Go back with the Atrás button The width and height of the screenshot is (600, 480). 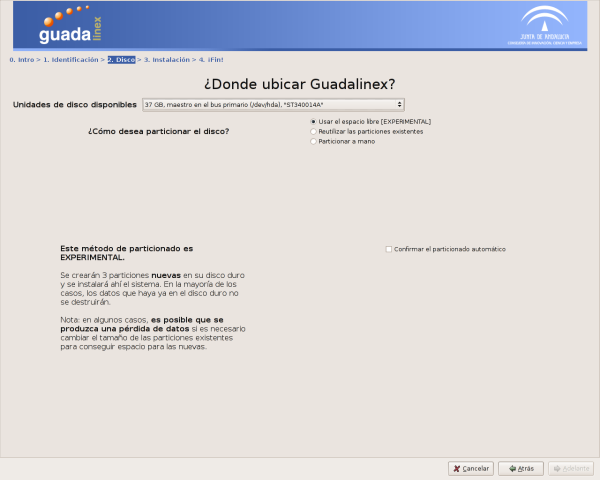tap(521, 468)
